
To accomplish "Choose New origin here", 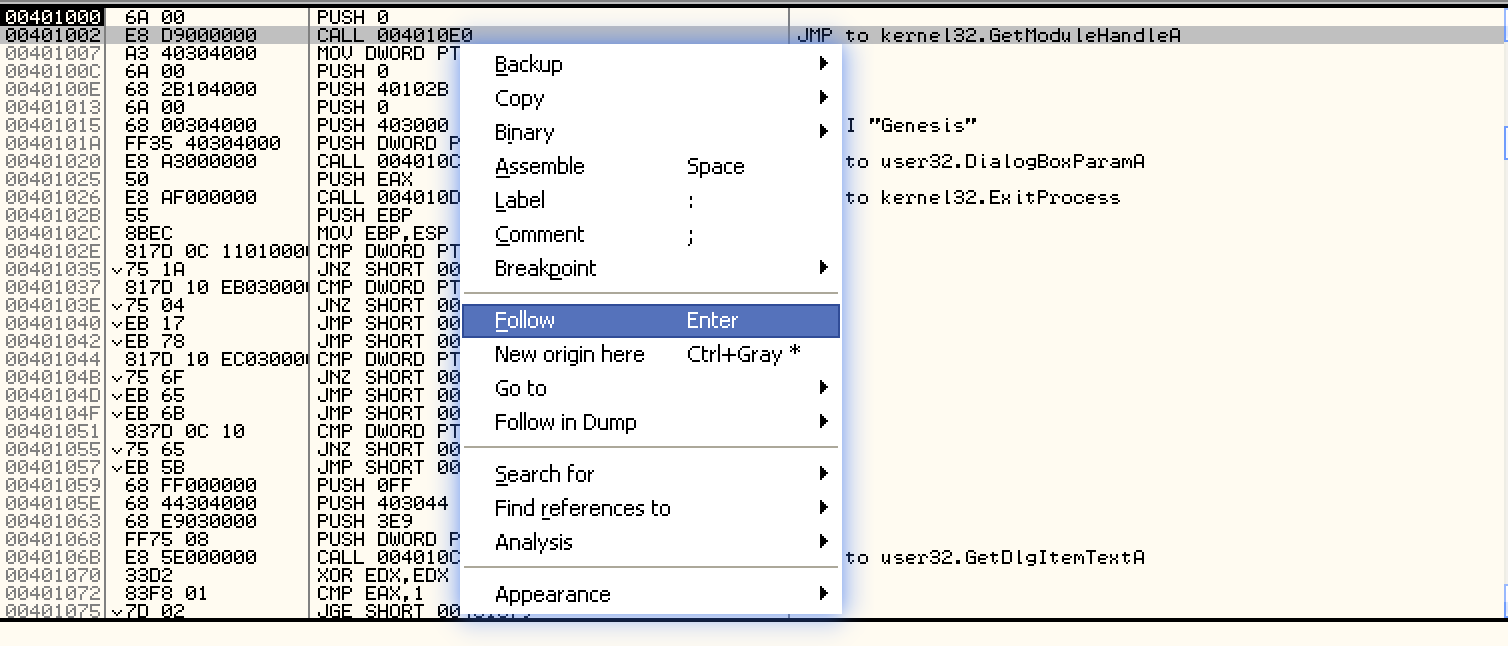I will 570,355.
